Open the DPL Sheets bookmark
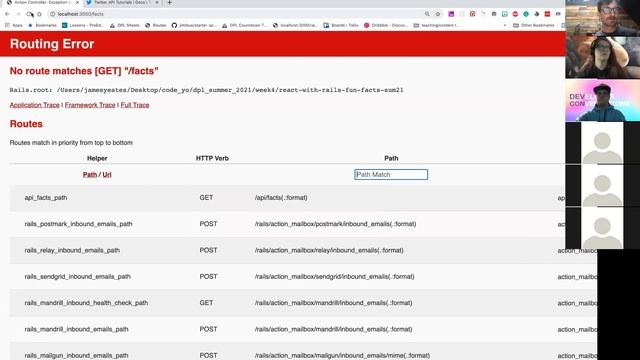This screenshot has height=360, width=640. pos(124,25)
